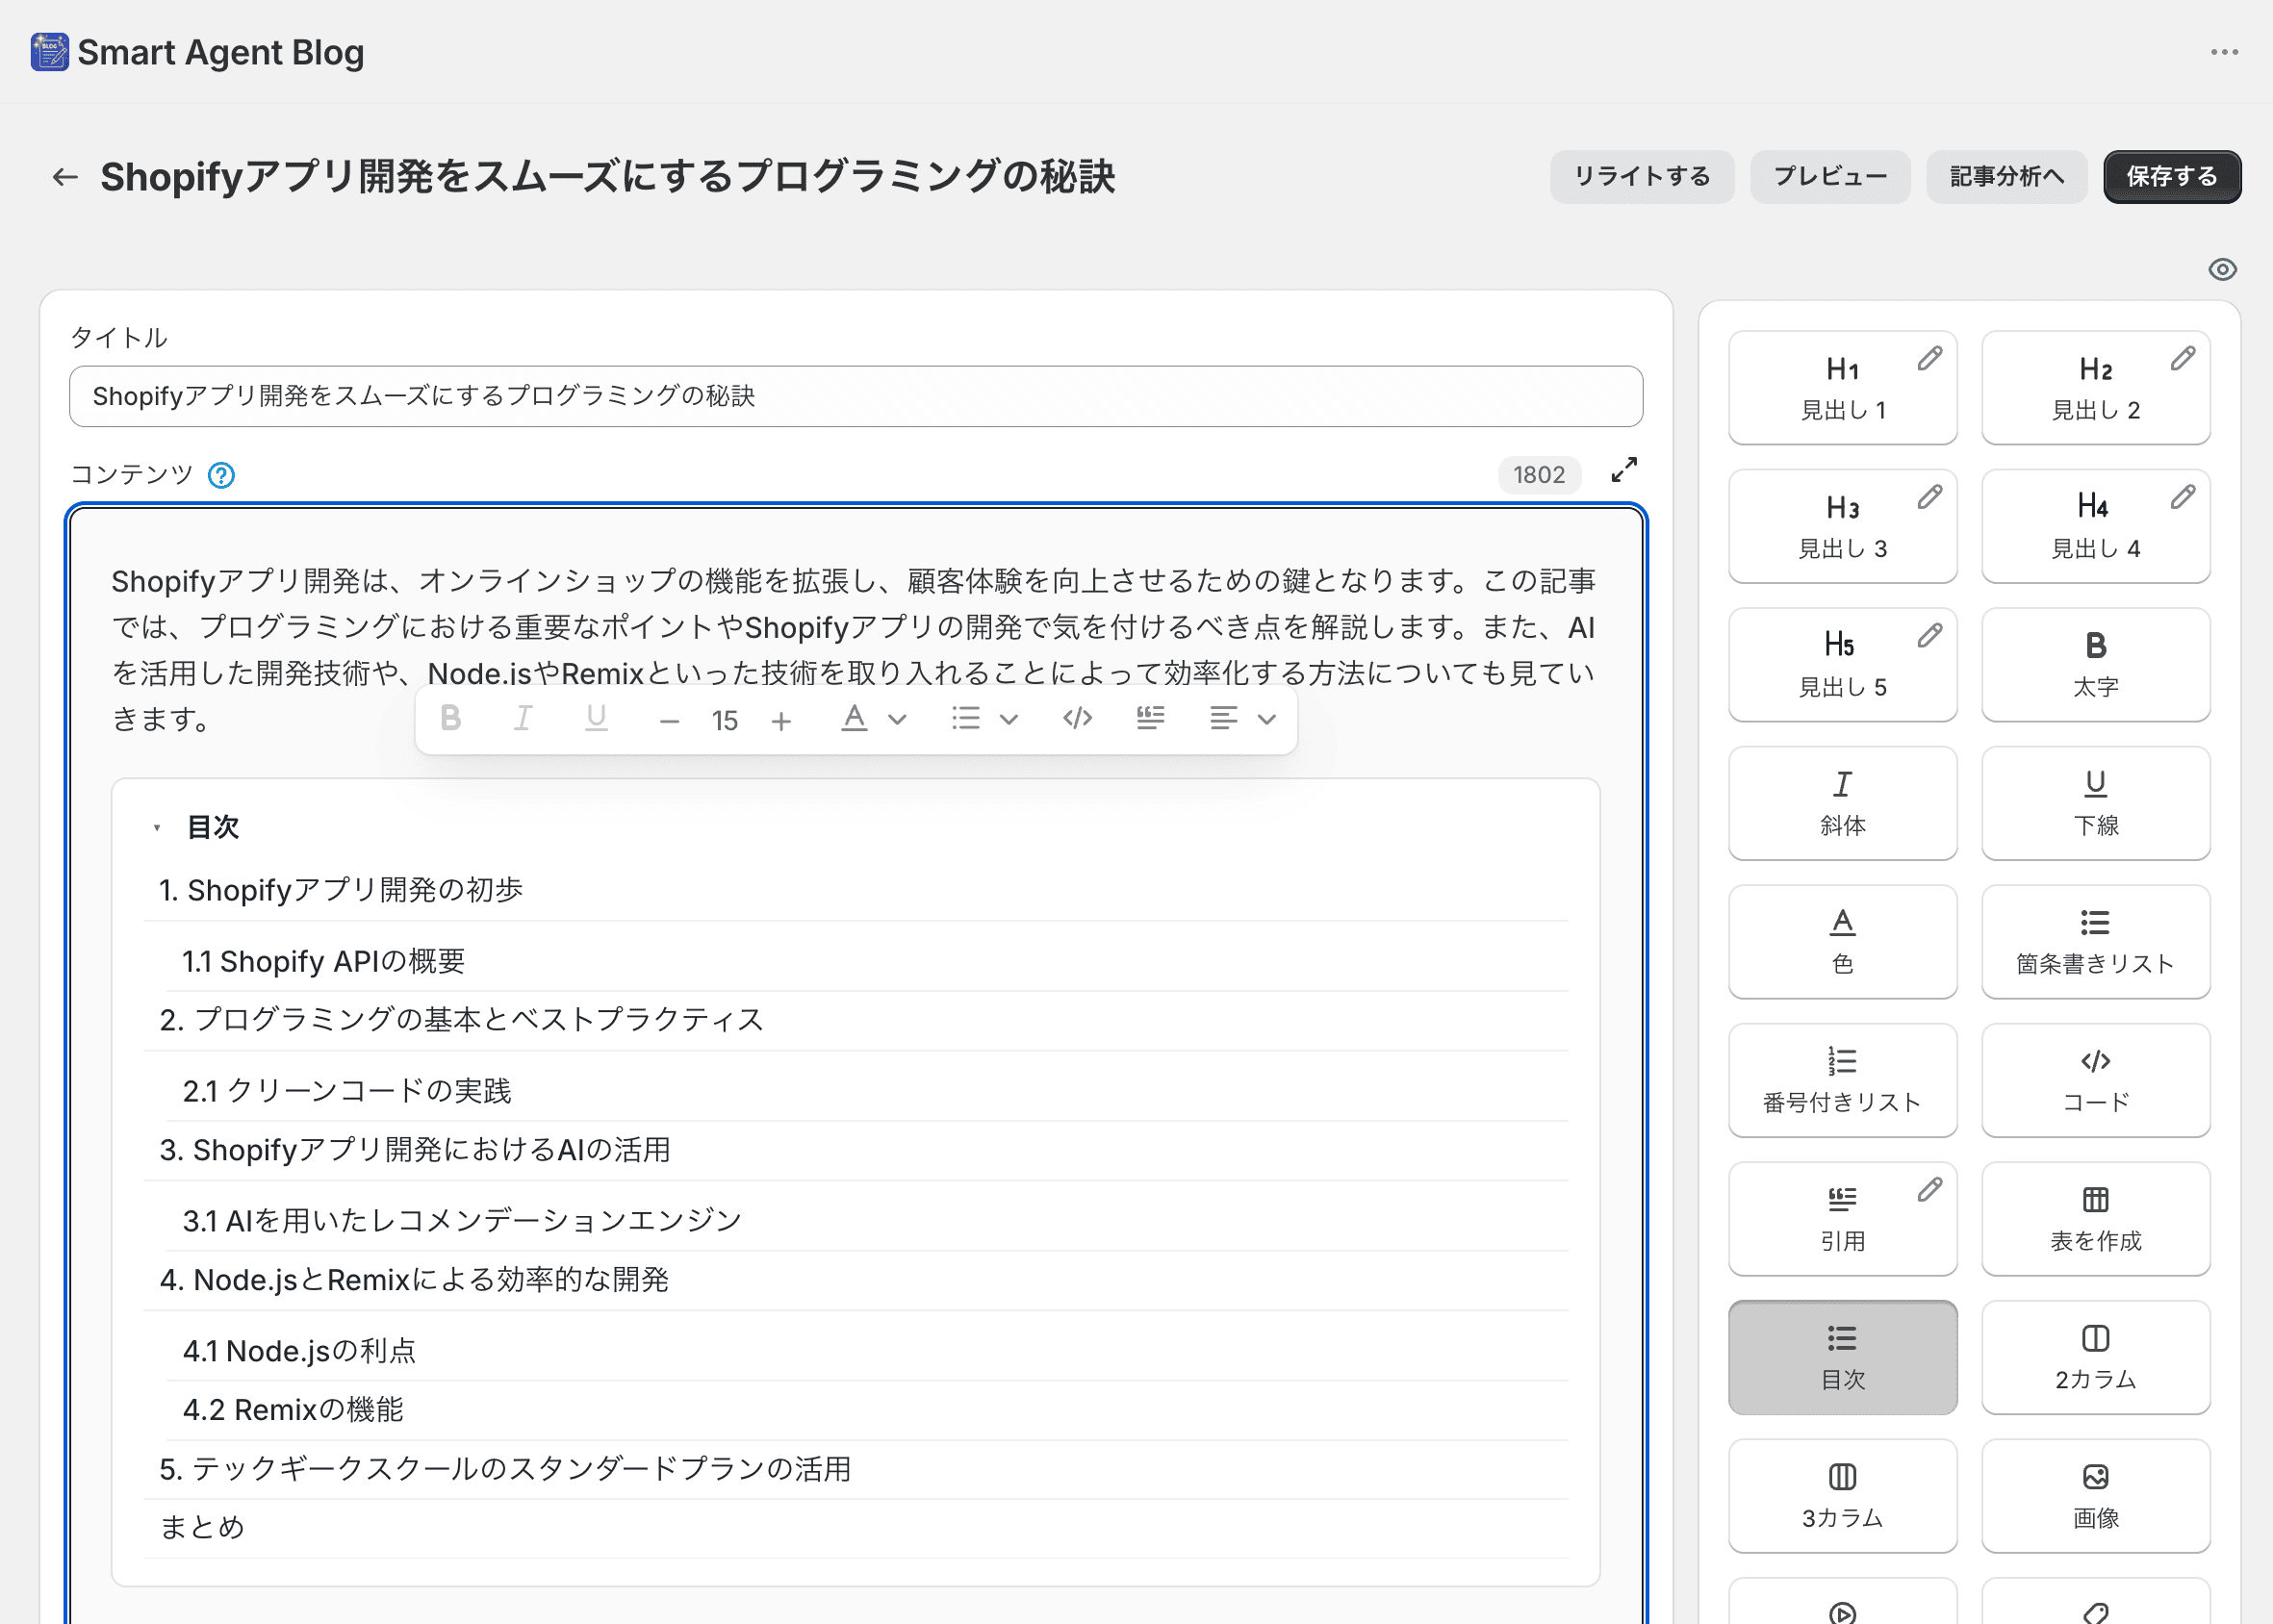Decrease font size with minus button

(x=670, y=720)
